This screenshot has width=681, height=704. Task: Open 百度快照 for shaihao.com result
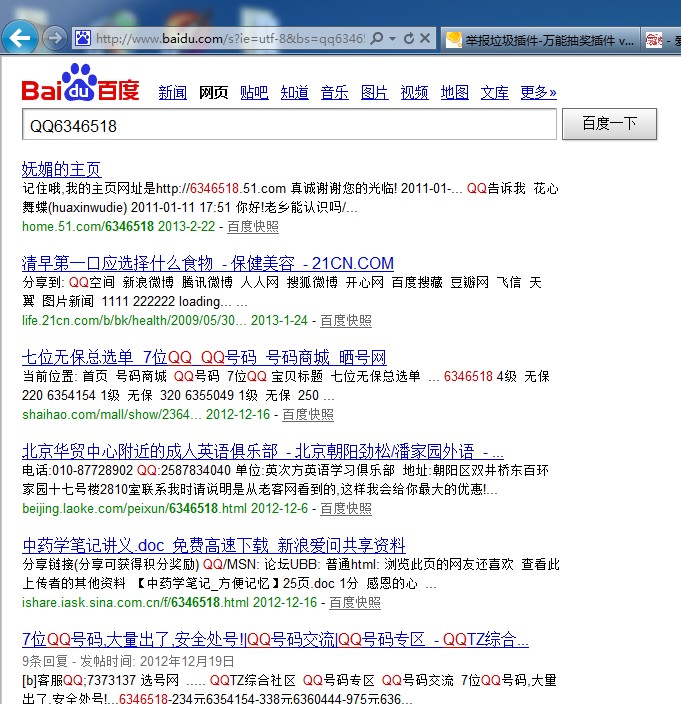click(308, 414)
